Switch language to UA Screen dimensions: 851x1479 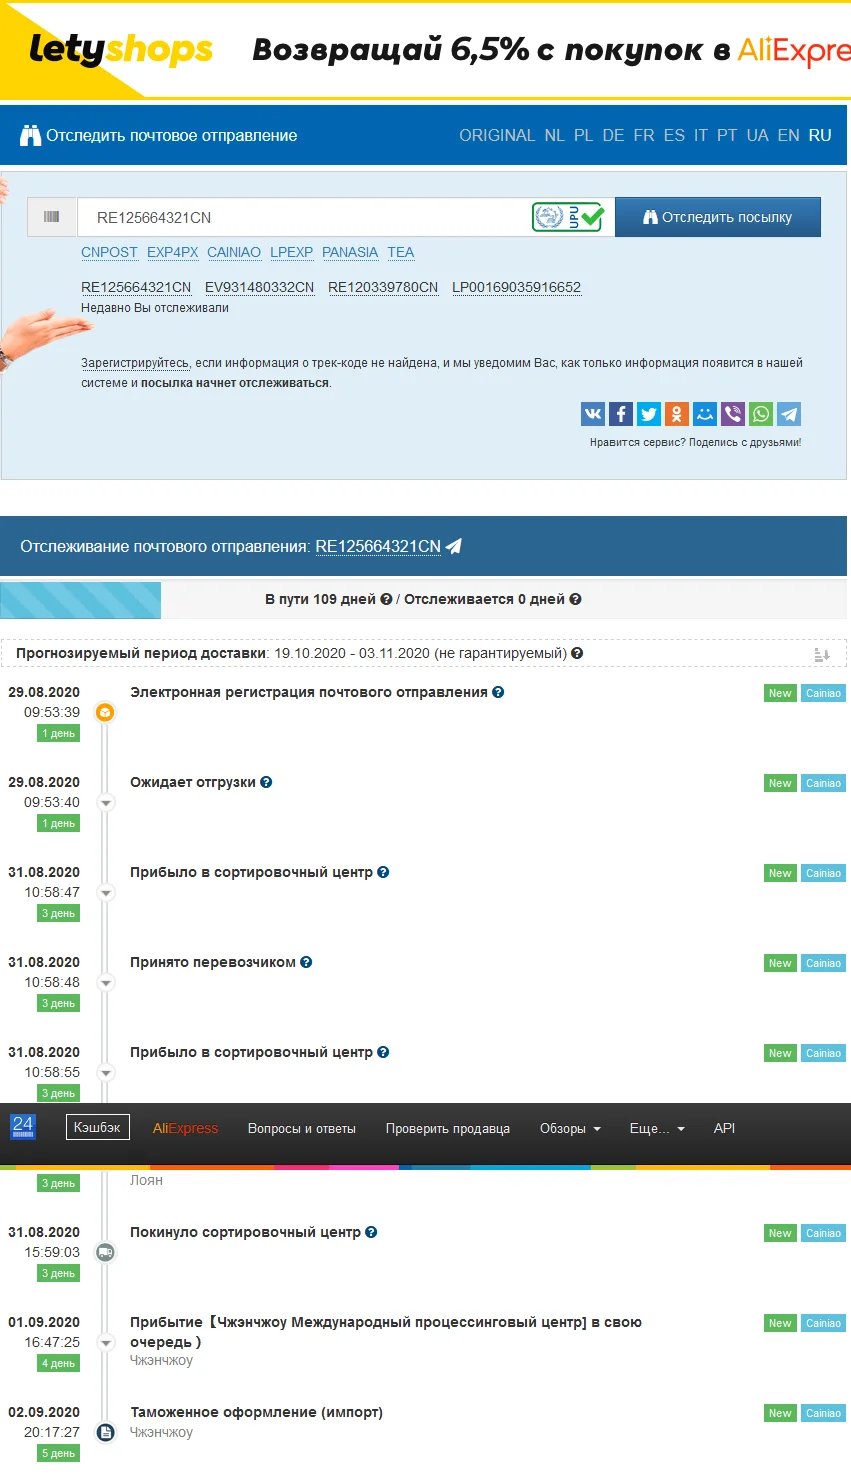pyautogui.click(x=757, y=135)
